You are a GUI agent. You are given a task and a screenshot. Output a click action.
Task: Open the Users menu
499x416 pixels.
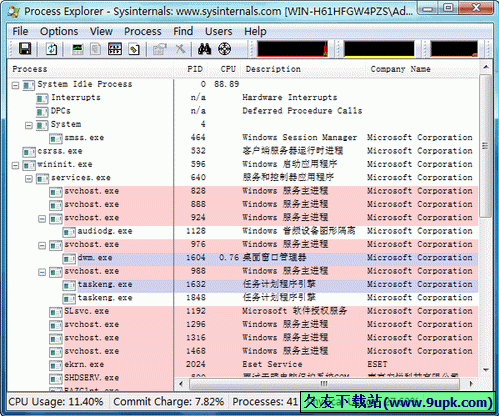[219, 31]
